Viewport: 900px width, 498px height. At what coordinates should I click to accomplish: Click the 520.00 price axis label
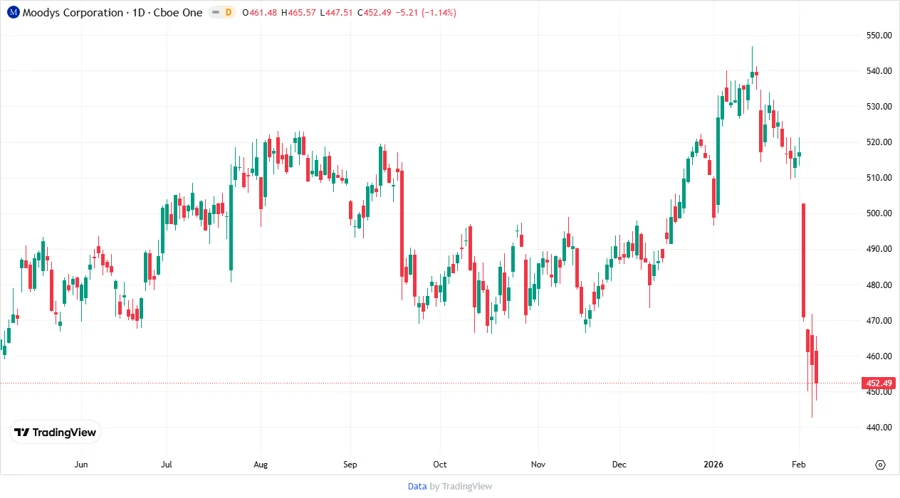(879, 142)
